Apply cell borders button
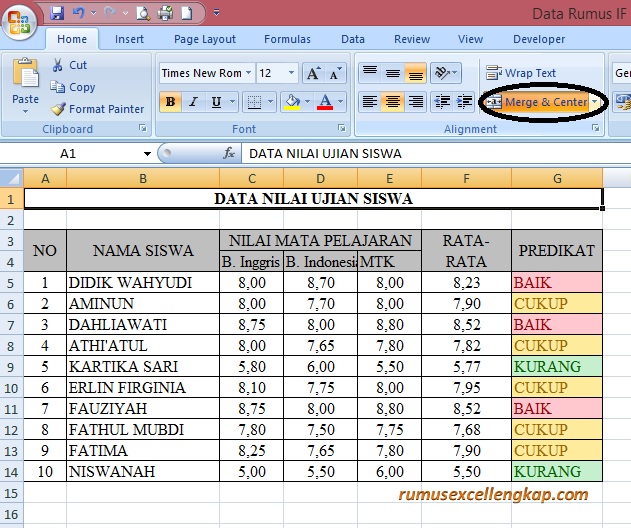Screen dimensions: 631x528 click(254, 102)
